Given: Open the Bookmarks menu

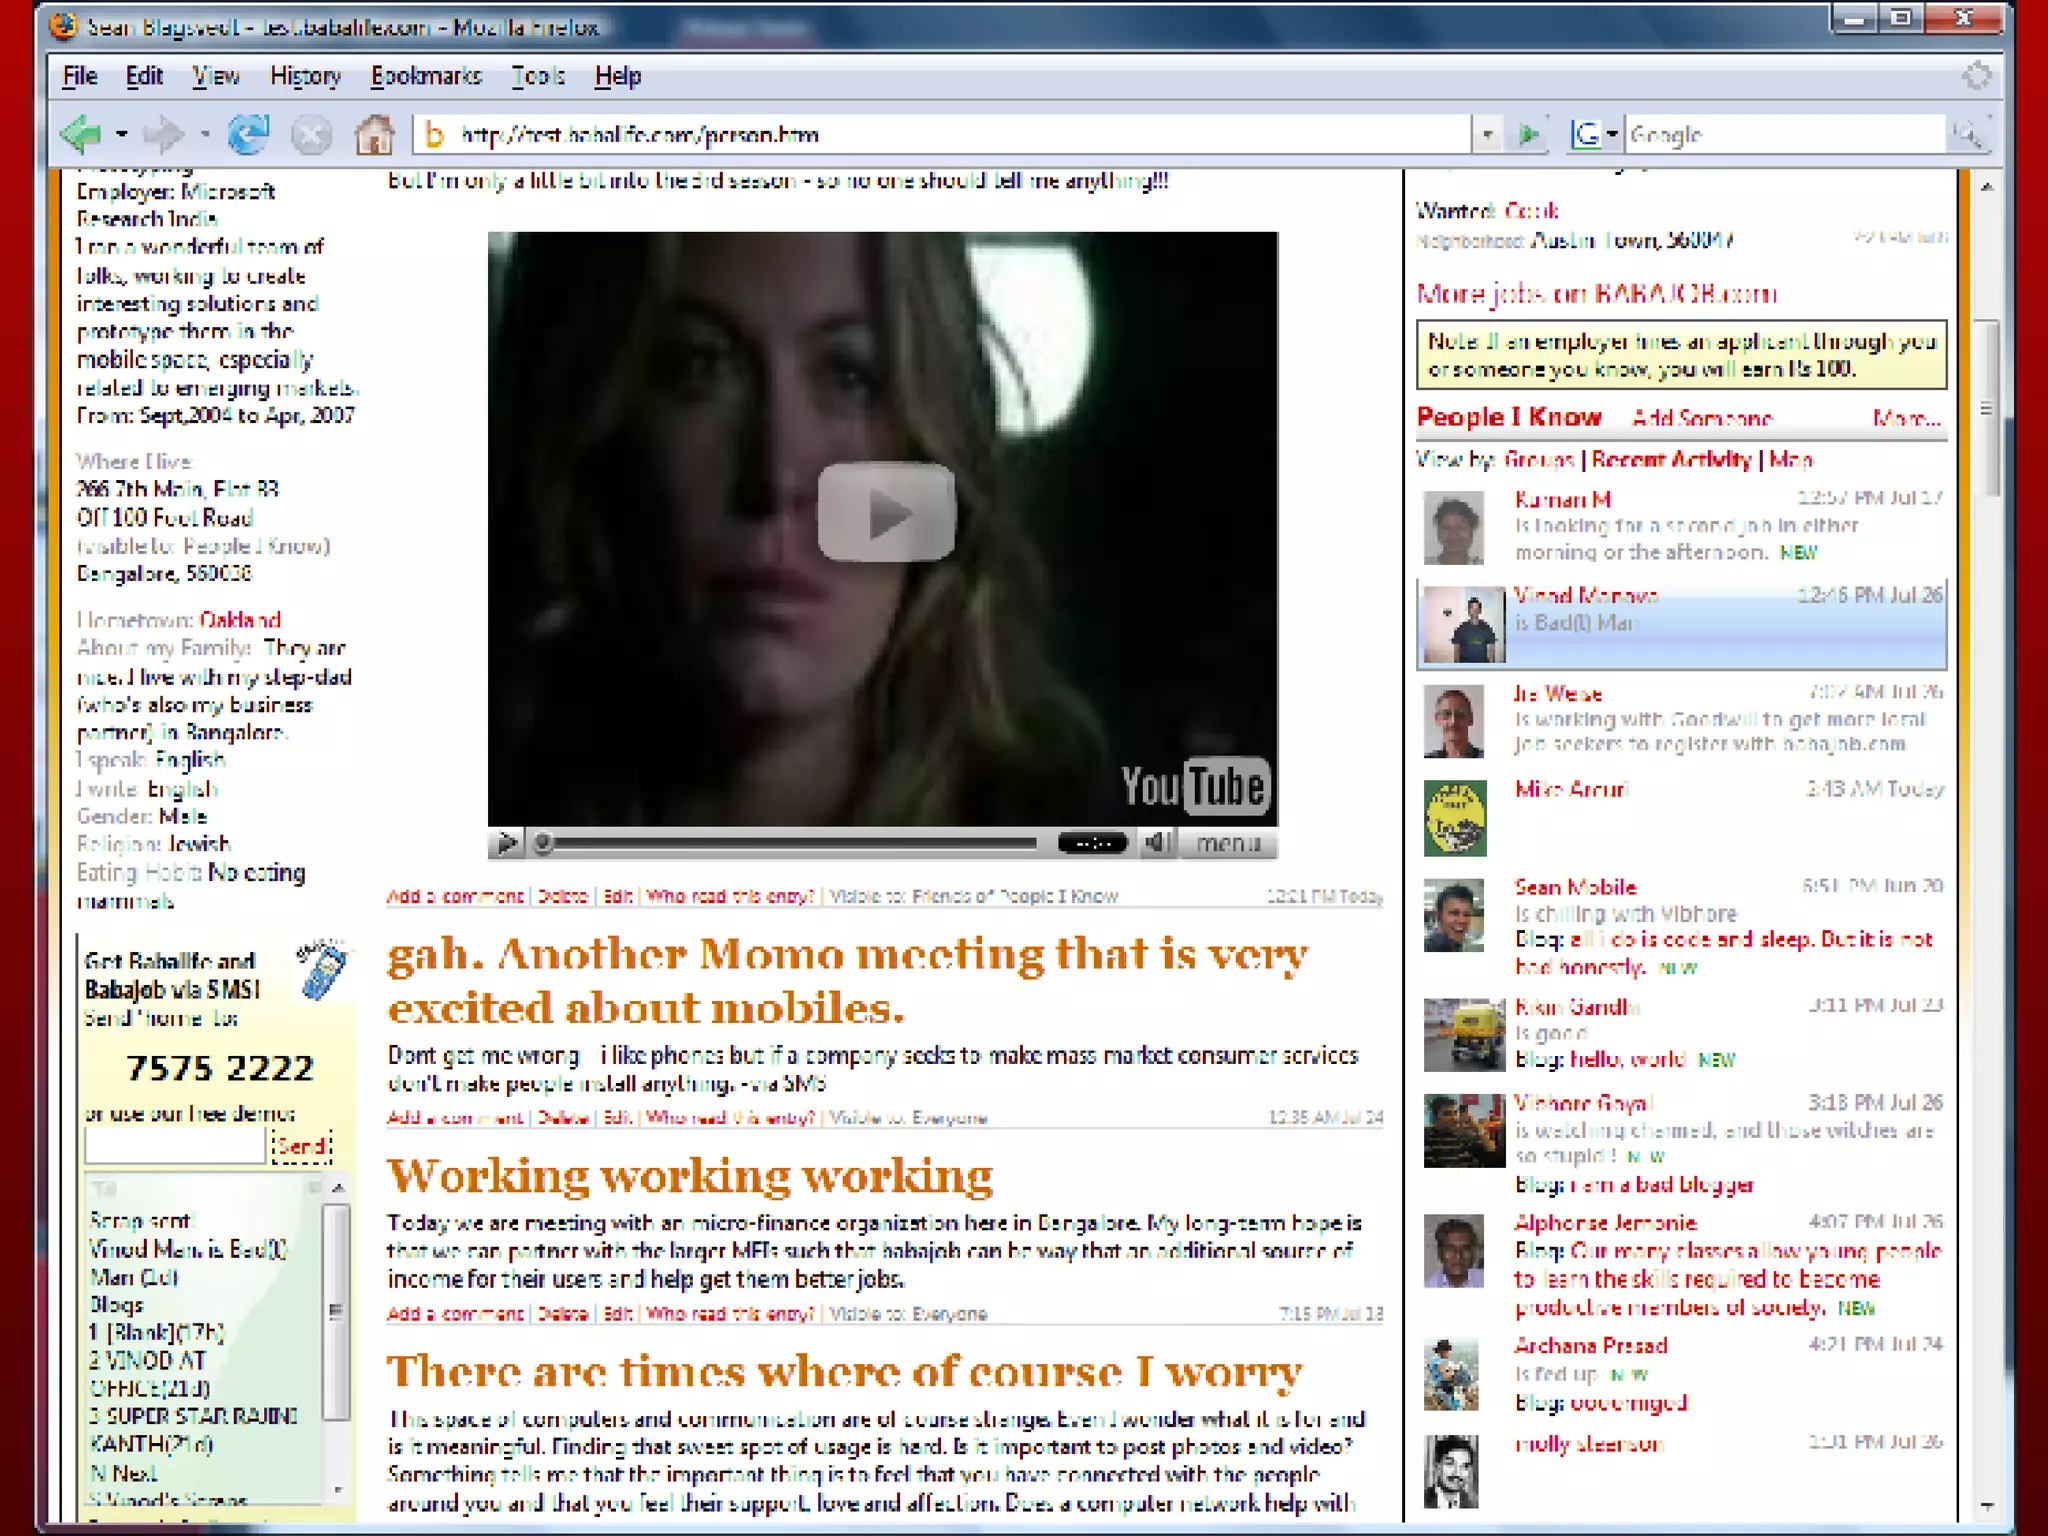Looking at the screenshot, I should (x=426, y=76).
